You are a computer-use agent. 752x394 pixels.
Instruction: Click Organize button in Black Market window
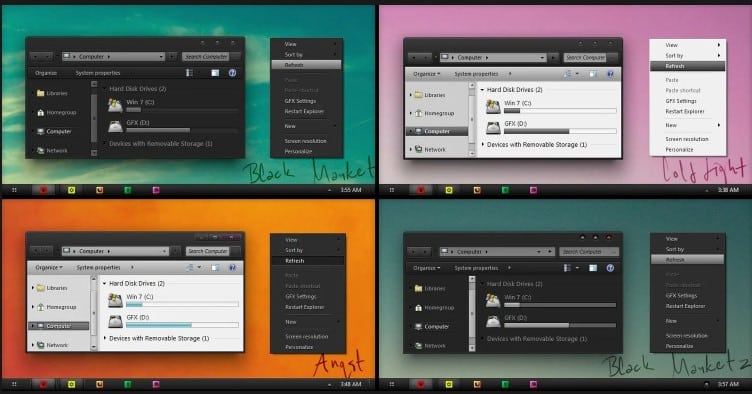coord(46,73)
